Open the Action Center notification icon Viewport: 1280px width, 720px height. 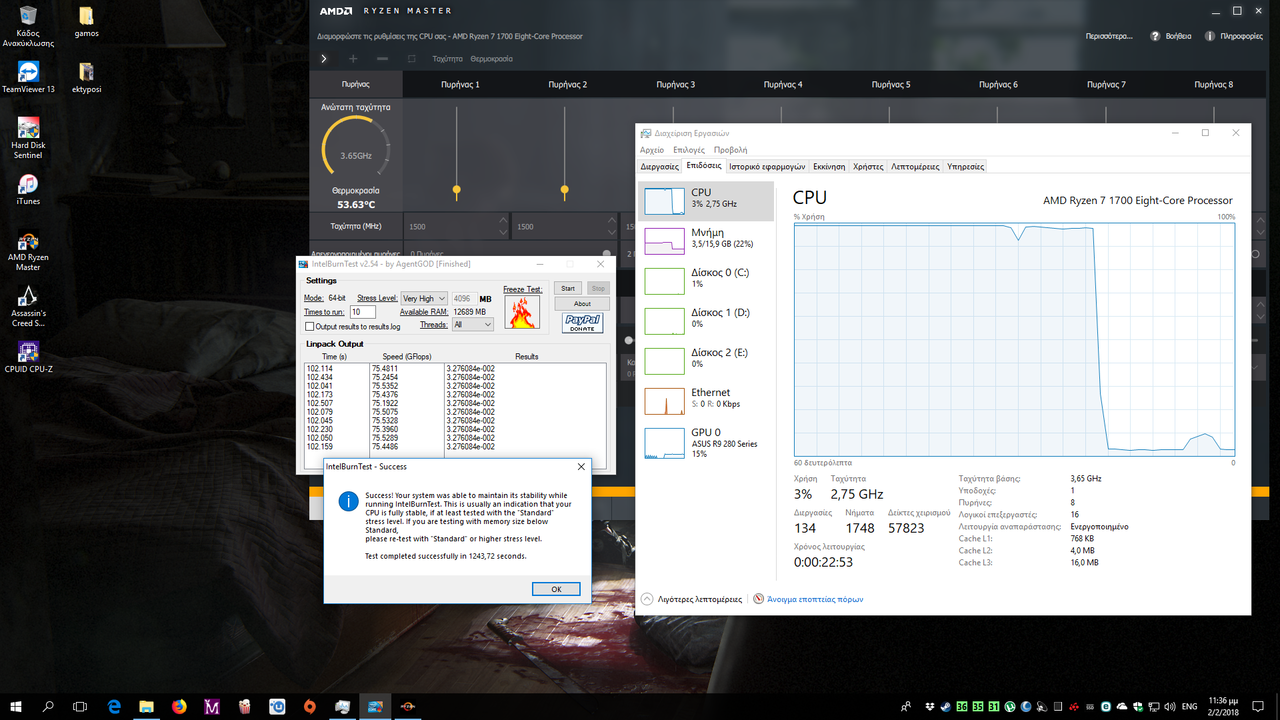click(1260, 706)
